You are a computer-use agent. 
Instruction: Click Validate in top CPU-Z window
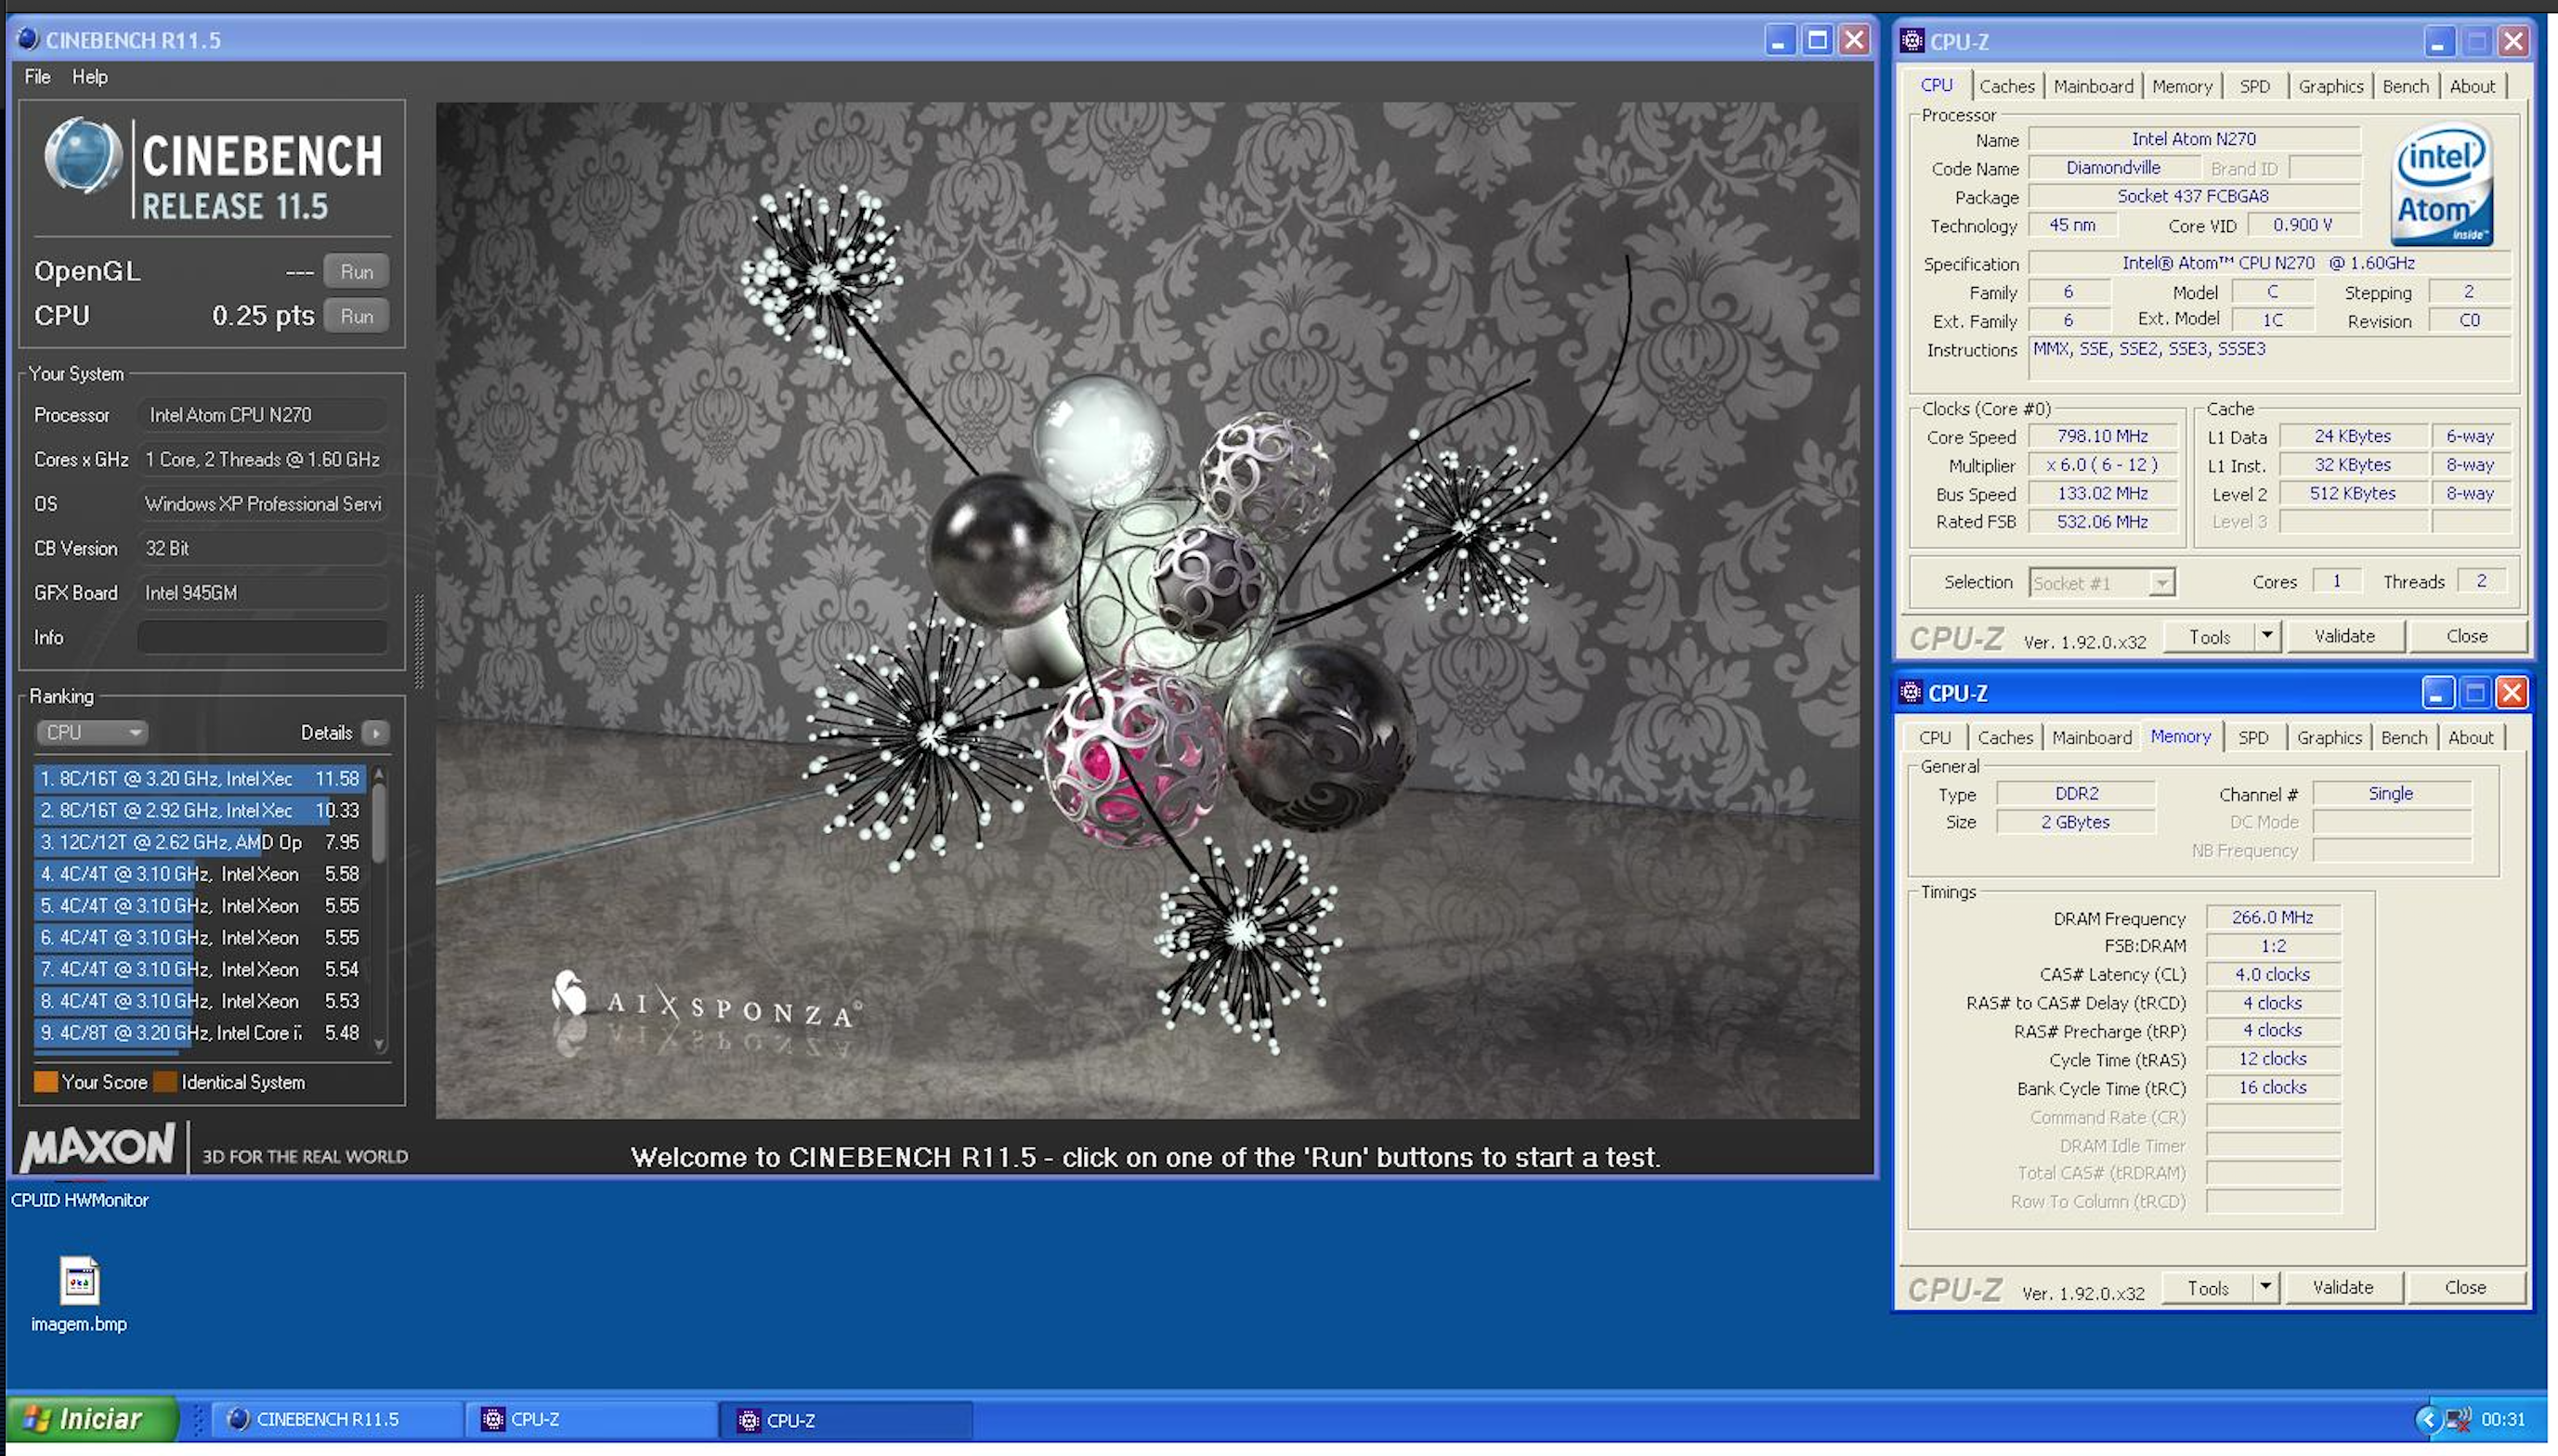(2344, 636)
